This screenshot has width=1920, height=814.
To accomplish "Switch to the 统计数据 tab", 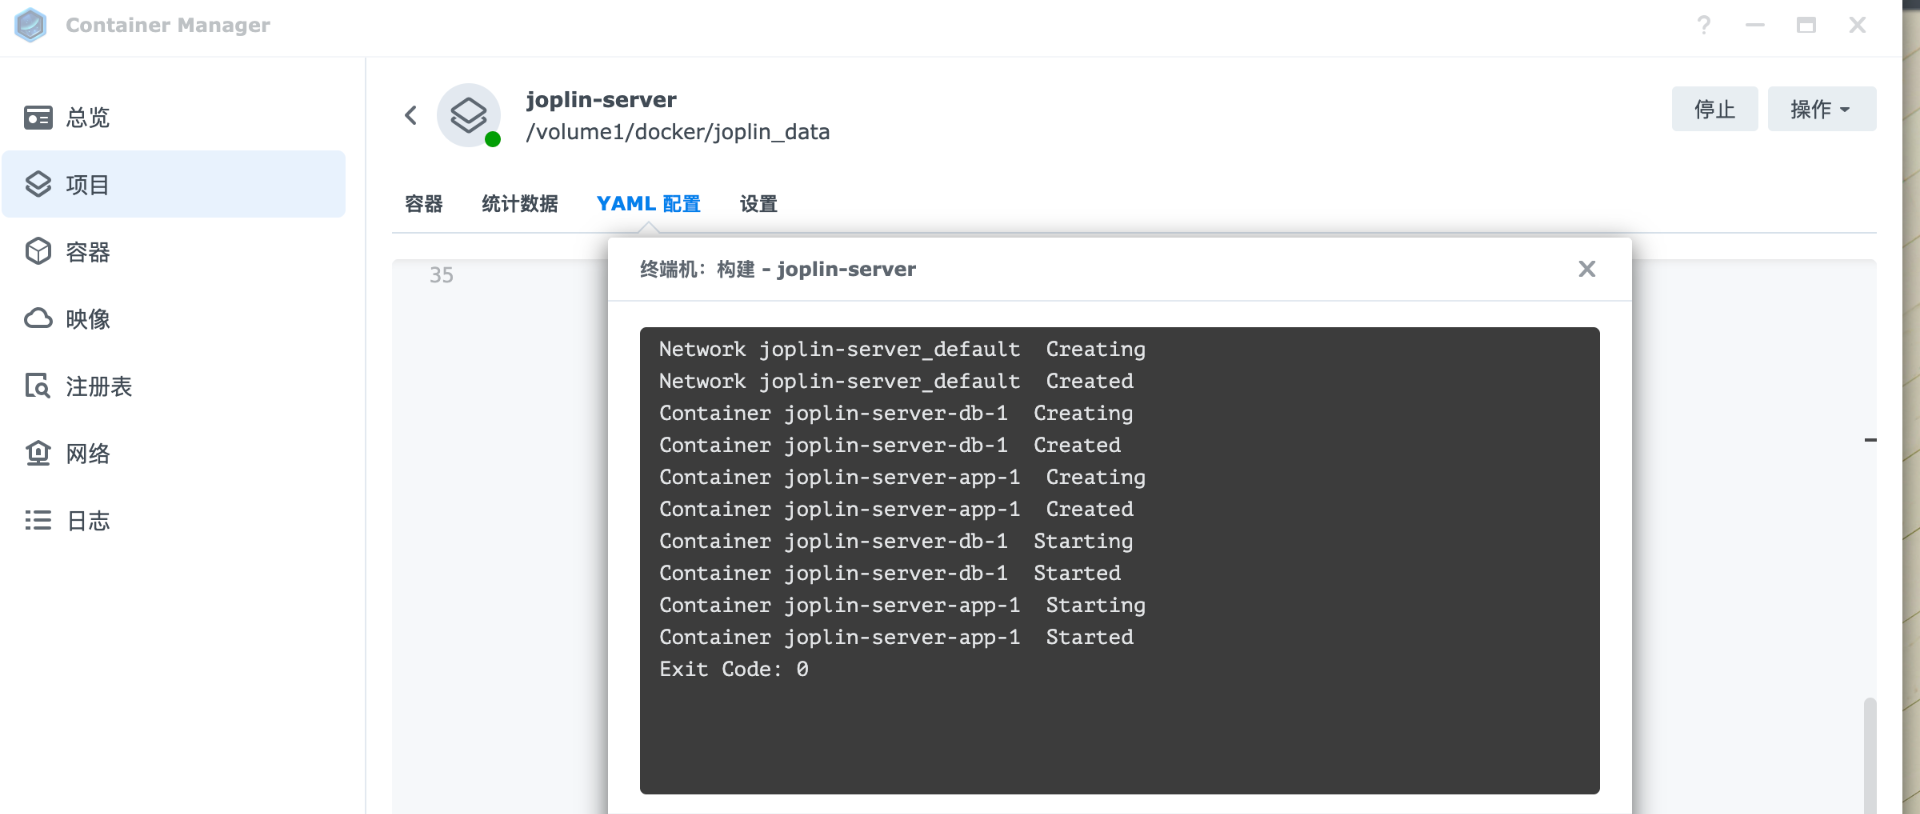I will pyautogui.click(x=520, y=204).
